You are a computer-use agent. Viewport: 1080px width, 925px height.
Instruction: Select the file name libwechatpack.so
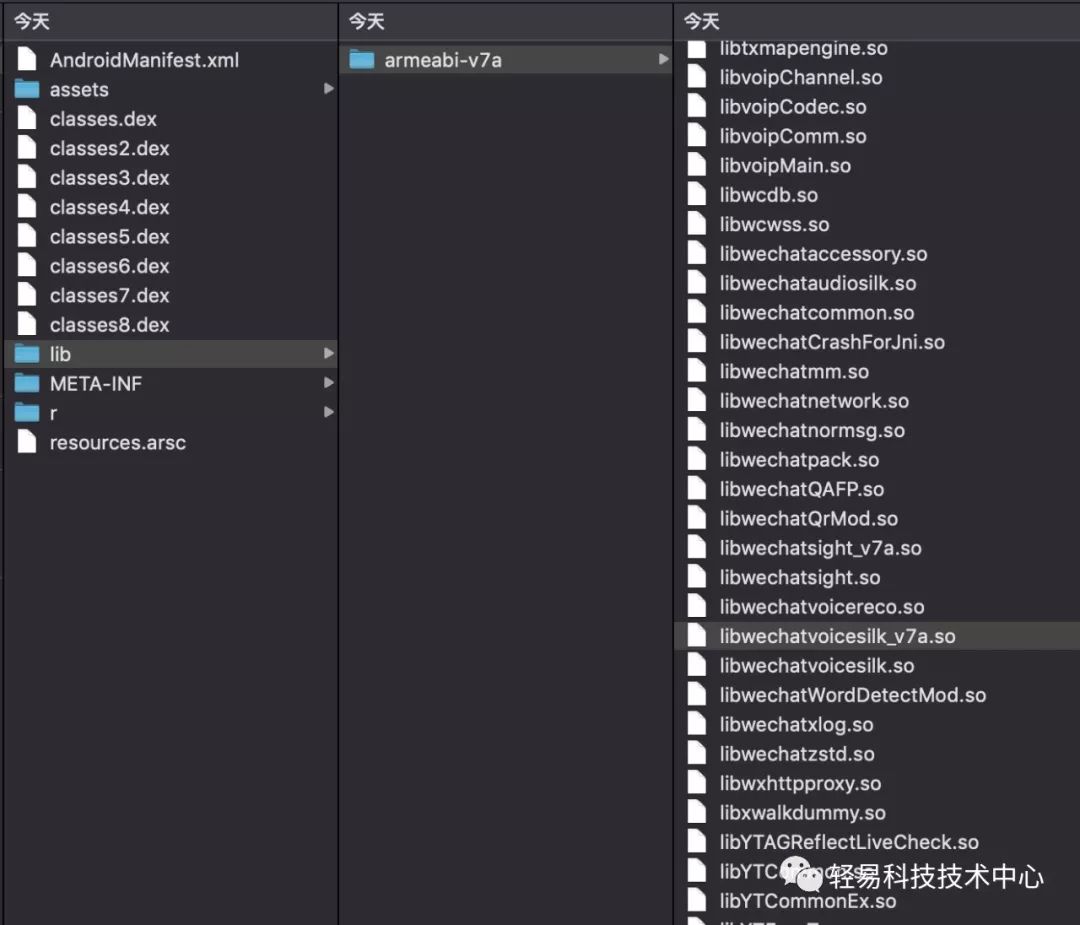pos(799,460)
